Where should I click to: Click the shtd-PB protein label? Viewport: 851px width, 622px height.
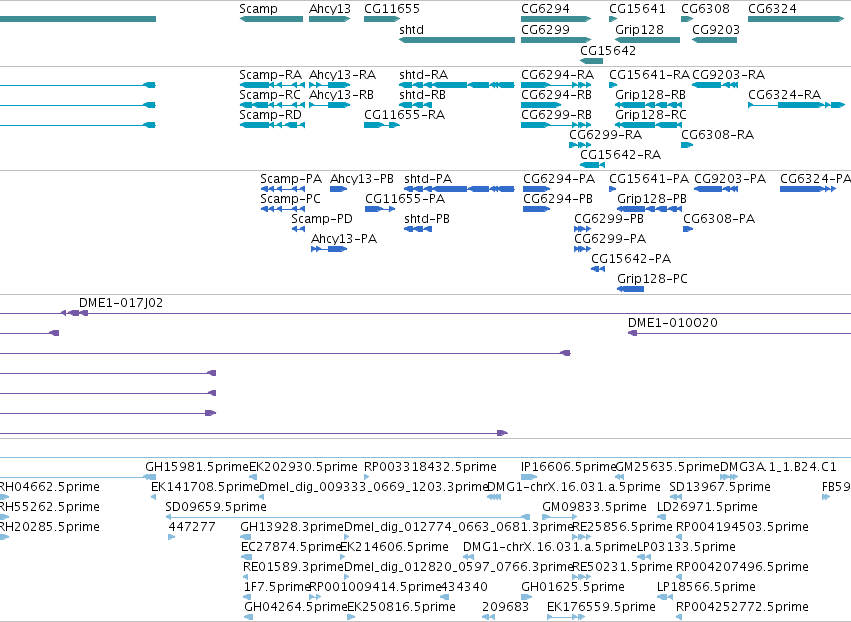tap(427, 219)
